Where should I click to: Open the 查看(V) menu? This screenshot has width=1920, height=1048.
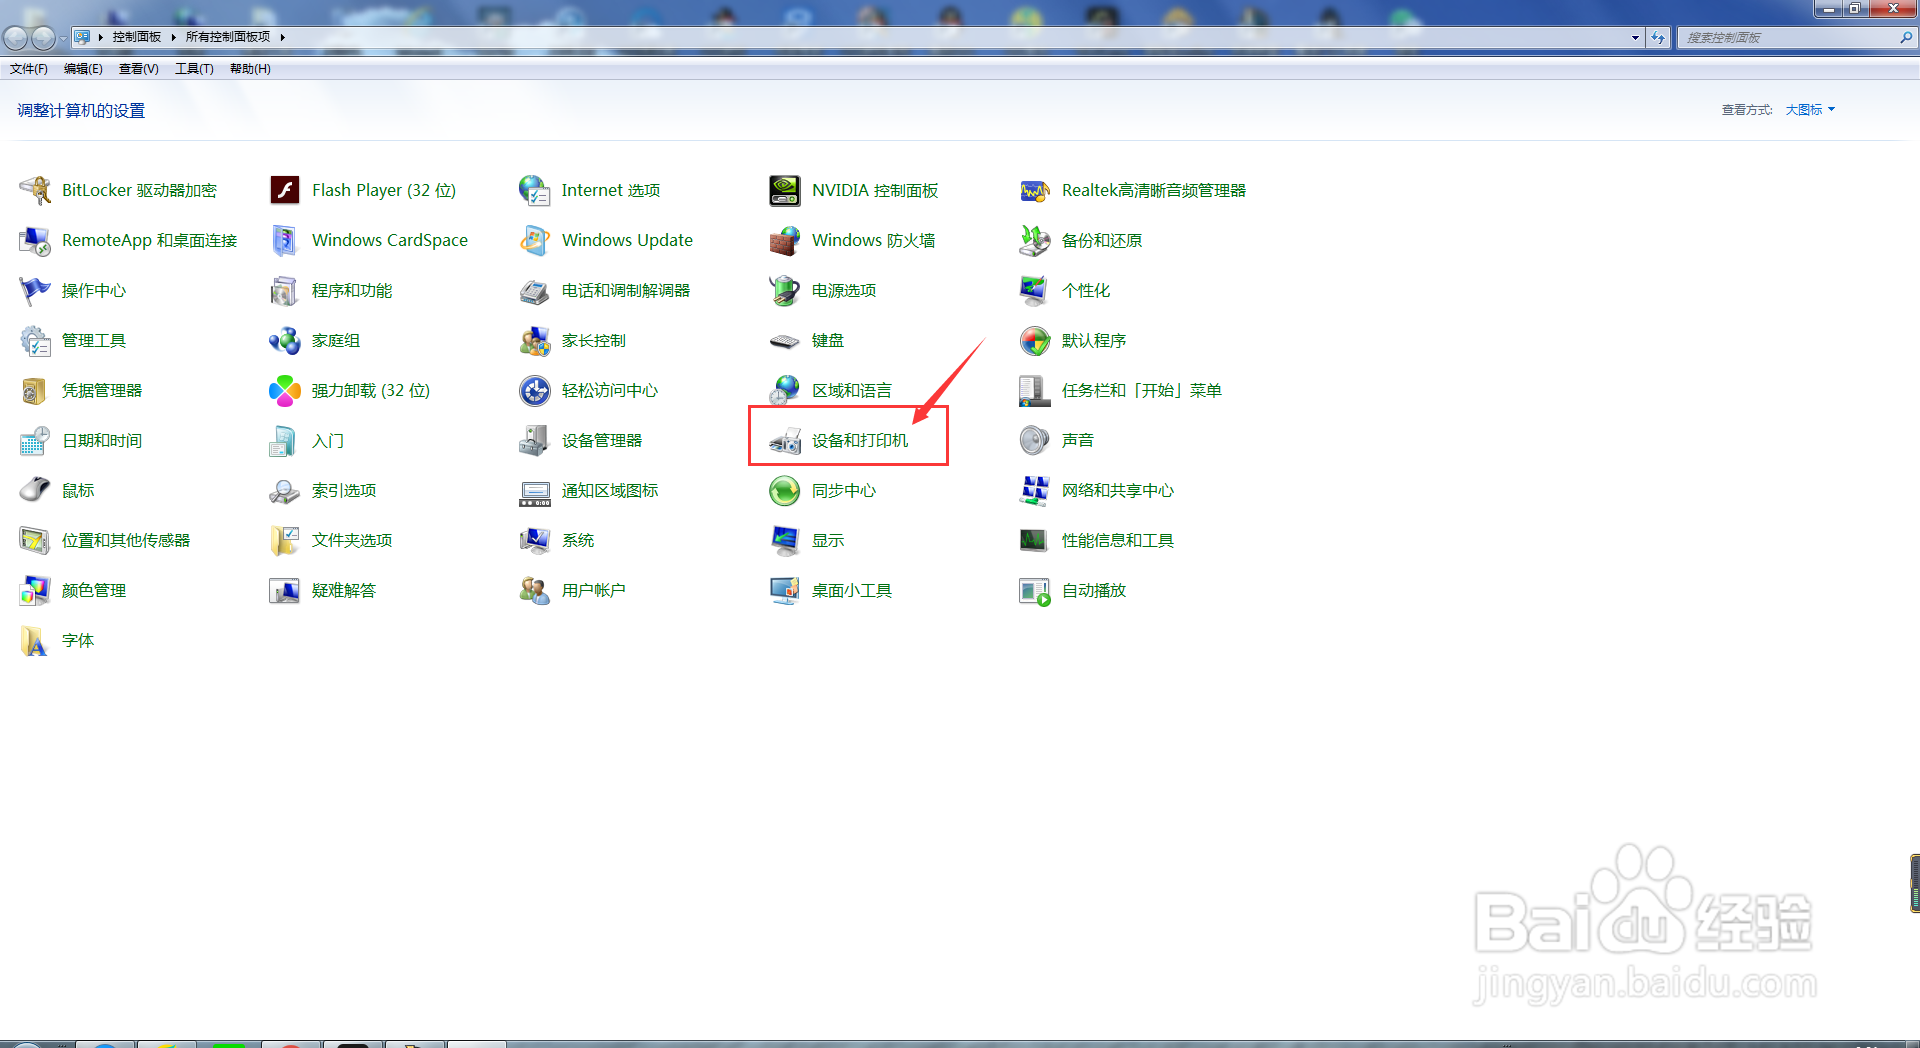coord(138,69)
